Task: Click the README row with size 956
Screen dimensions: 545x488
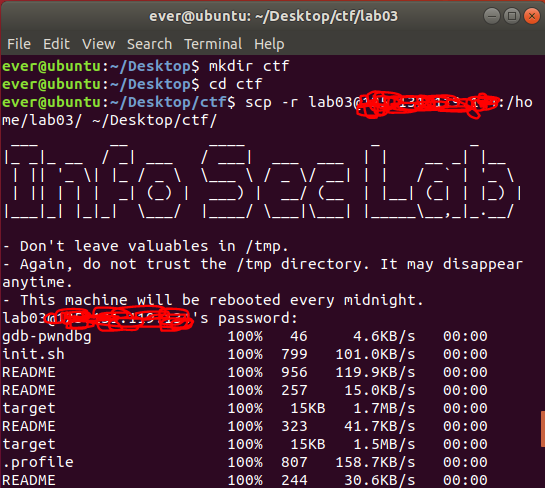Action: pos(245,373)
